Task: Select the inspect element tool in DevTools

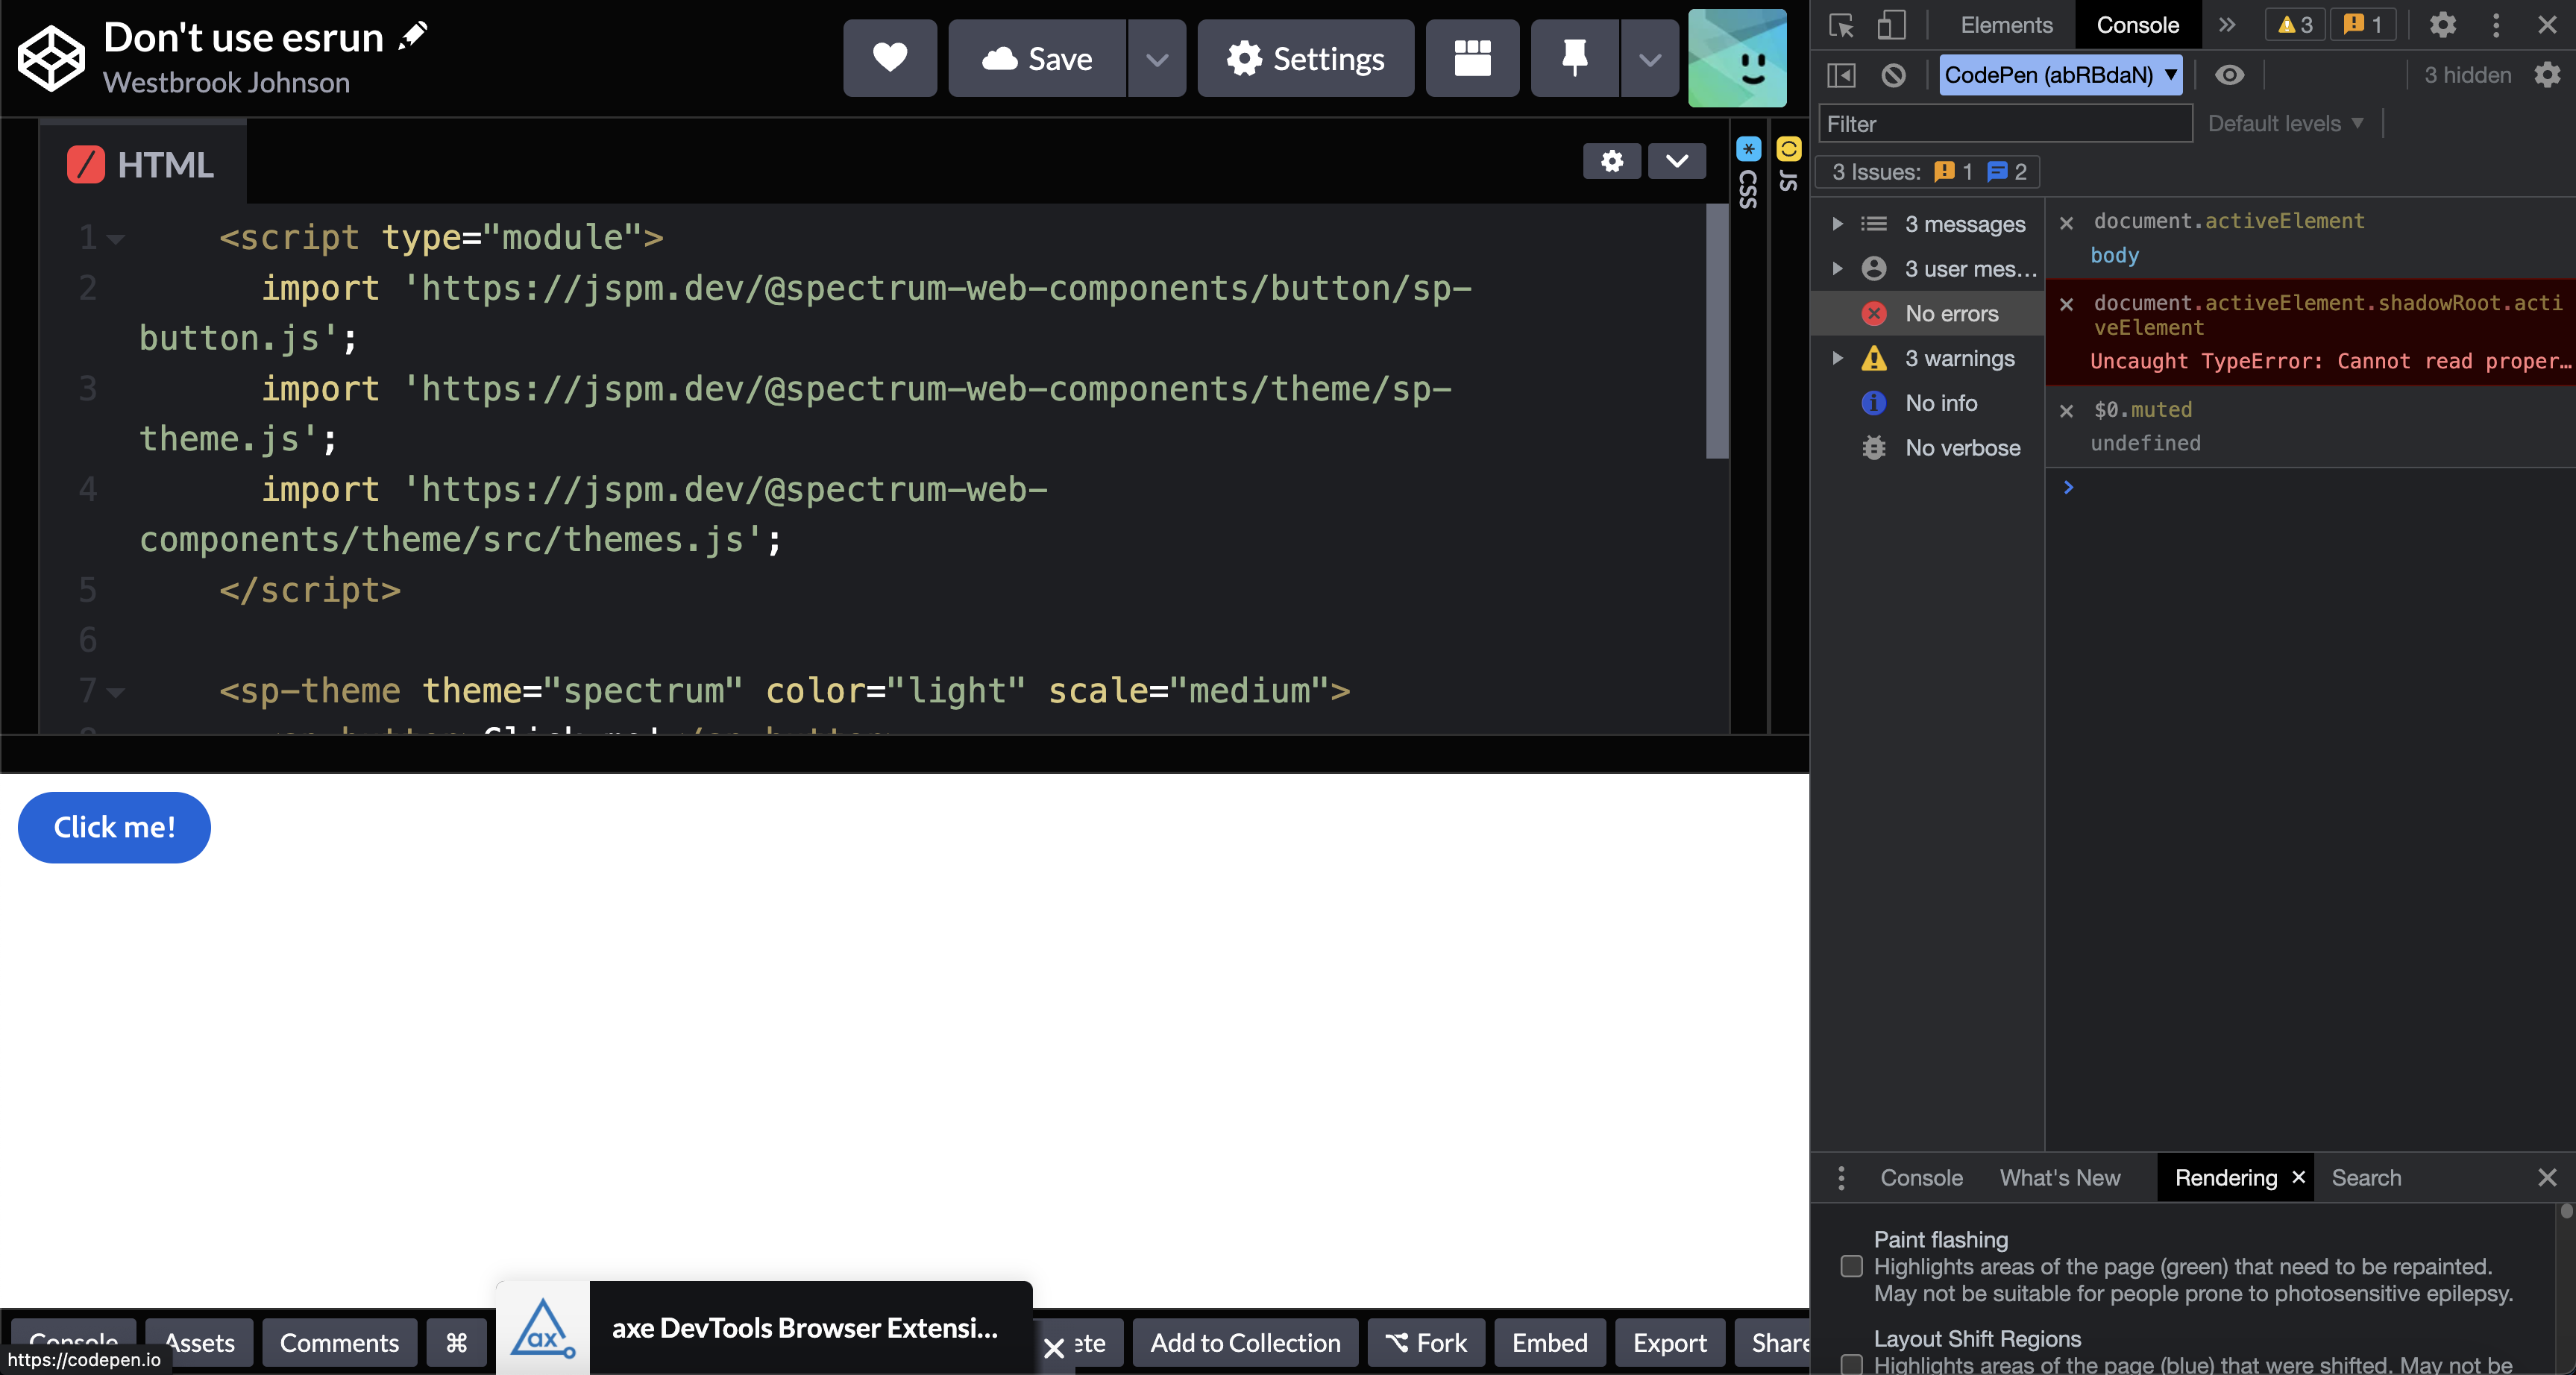Action: [x=1840, y=25]
